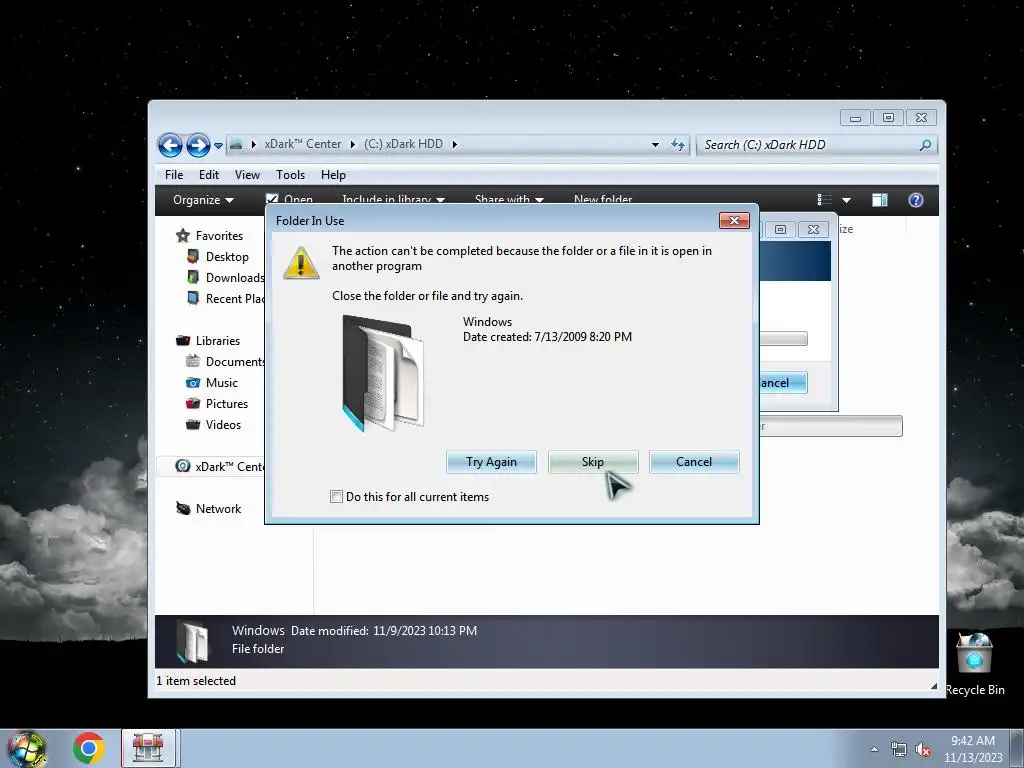Open the Organize dropdown

[203, 200]
